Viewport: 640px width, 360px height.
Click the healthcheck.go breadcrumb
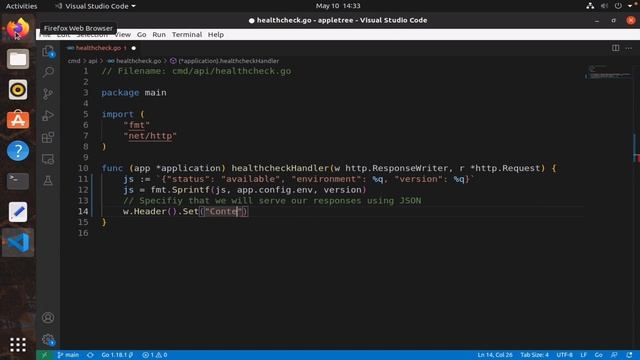point(134,61)
